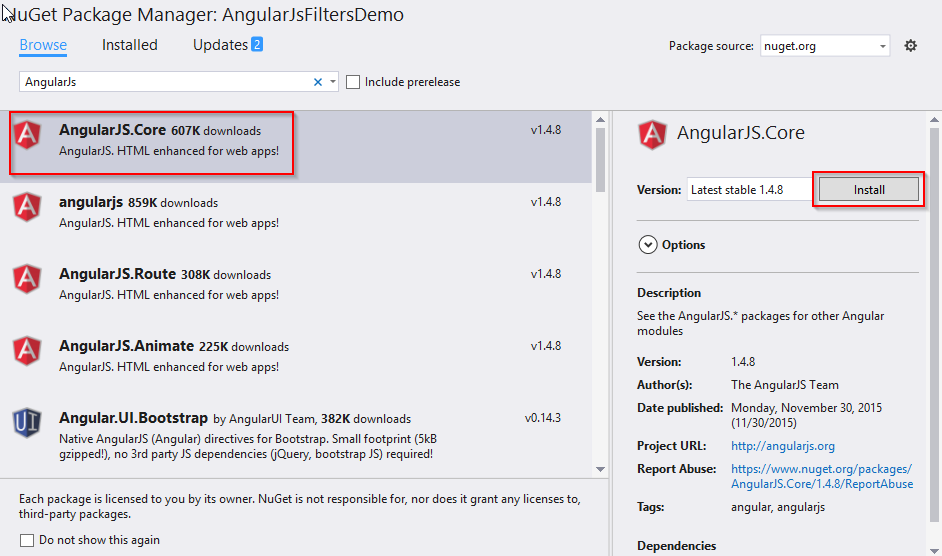
Task: Open the Report Abuse link
Action: (822, 476)
